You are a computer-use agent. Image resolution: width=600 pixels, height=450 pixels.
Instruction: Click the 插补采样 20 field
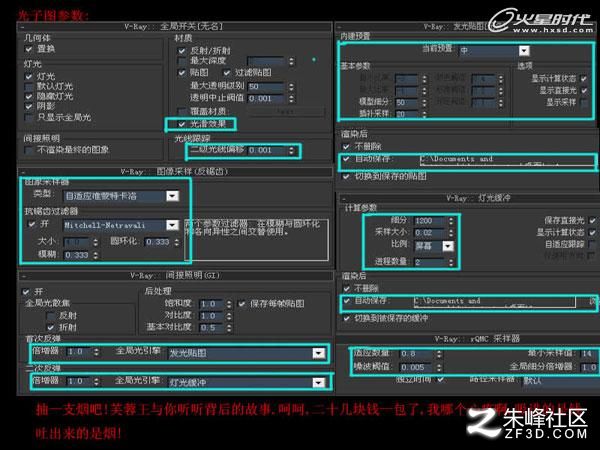406,114
